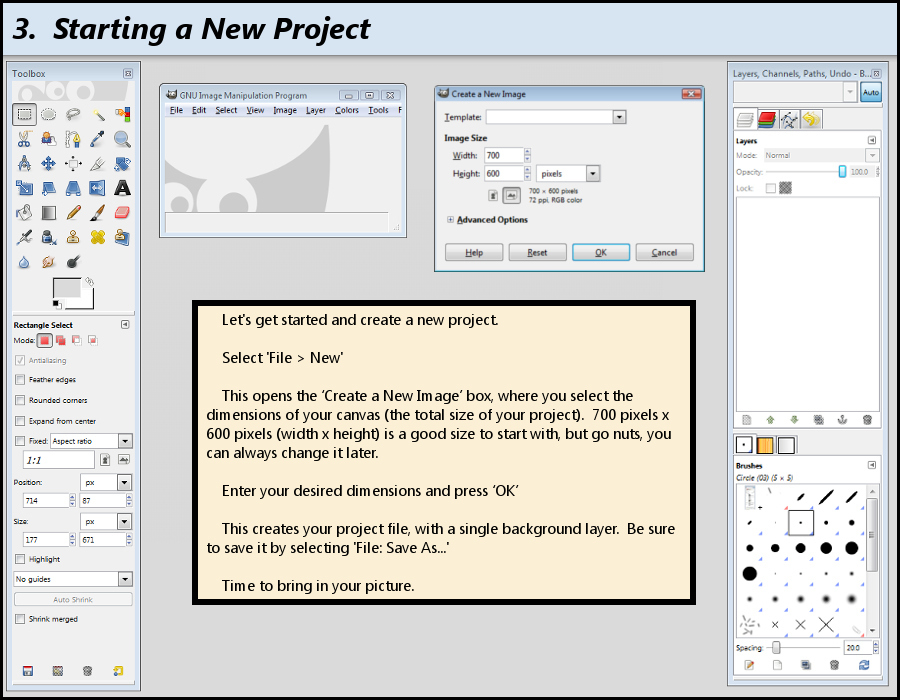Switch to the Channels tab
The image size is (900, 700).
[766, 118]
